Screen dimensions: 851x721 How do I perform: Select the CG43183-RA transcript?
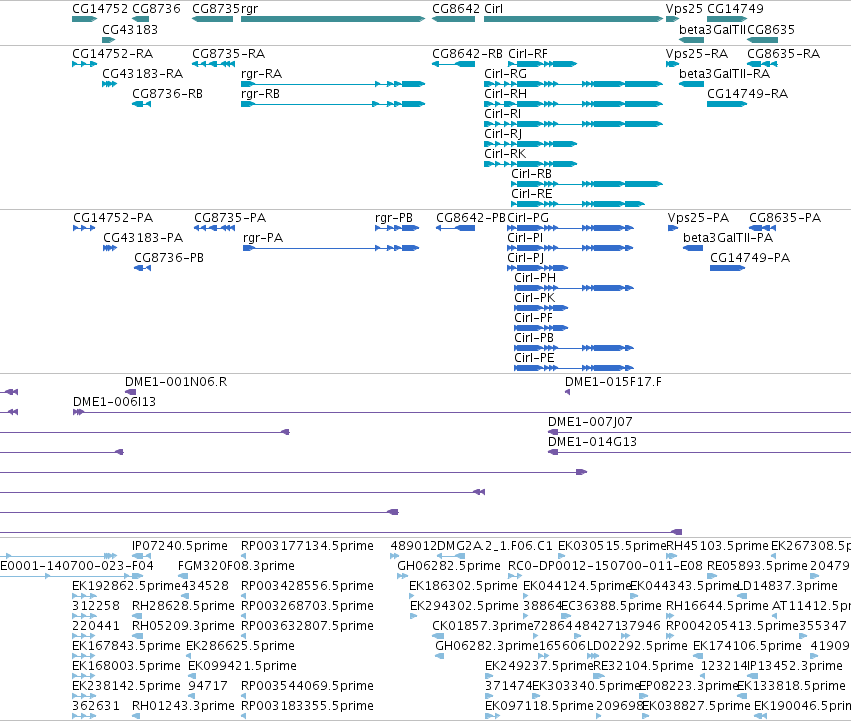click(110, 84)
